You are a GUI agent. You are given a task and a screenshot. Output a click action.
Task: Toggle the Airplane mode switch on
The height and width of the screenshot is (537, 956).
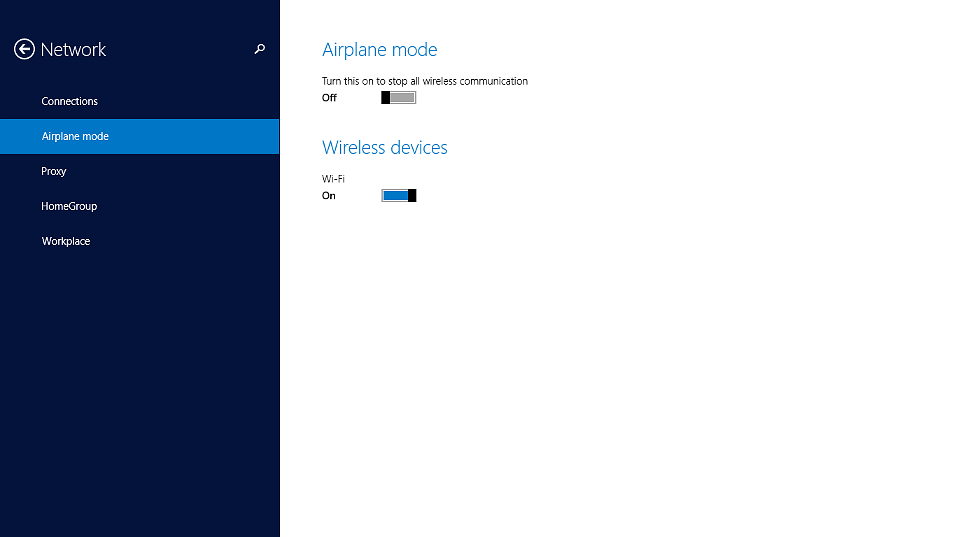pos(398,98)
